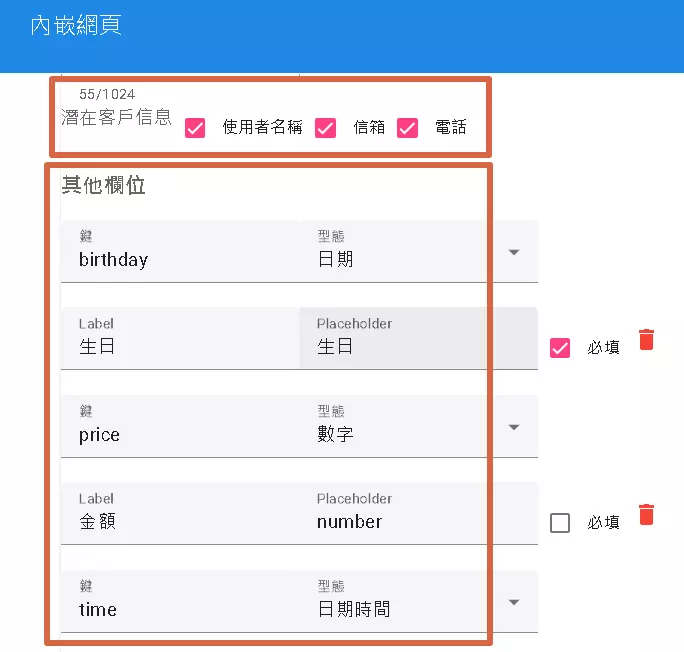Focus the Placeholder field containing 生日
The image size is (684, 652).
point(418,347)
